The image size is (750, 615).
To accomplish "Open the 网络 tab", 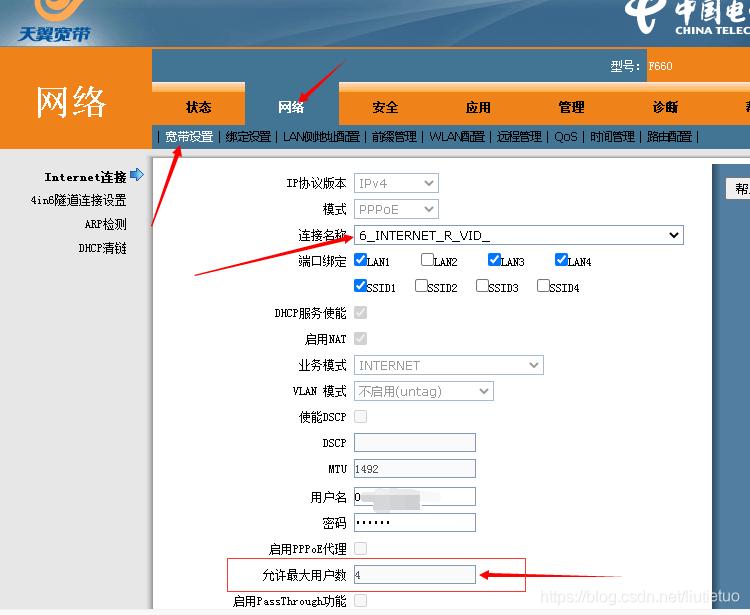I will [x=291, y=107].
